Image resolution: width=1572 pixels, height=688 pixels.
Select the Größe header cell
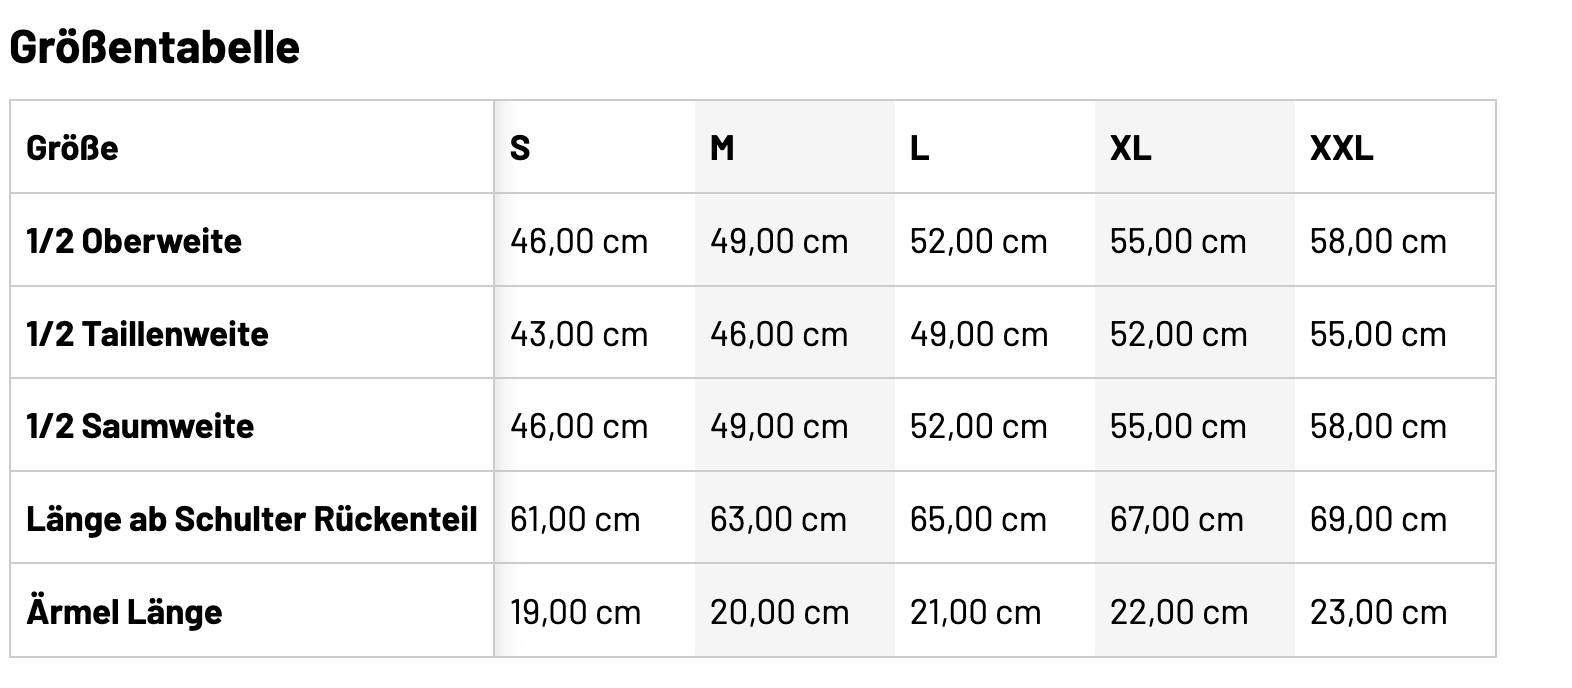point(72,148)
